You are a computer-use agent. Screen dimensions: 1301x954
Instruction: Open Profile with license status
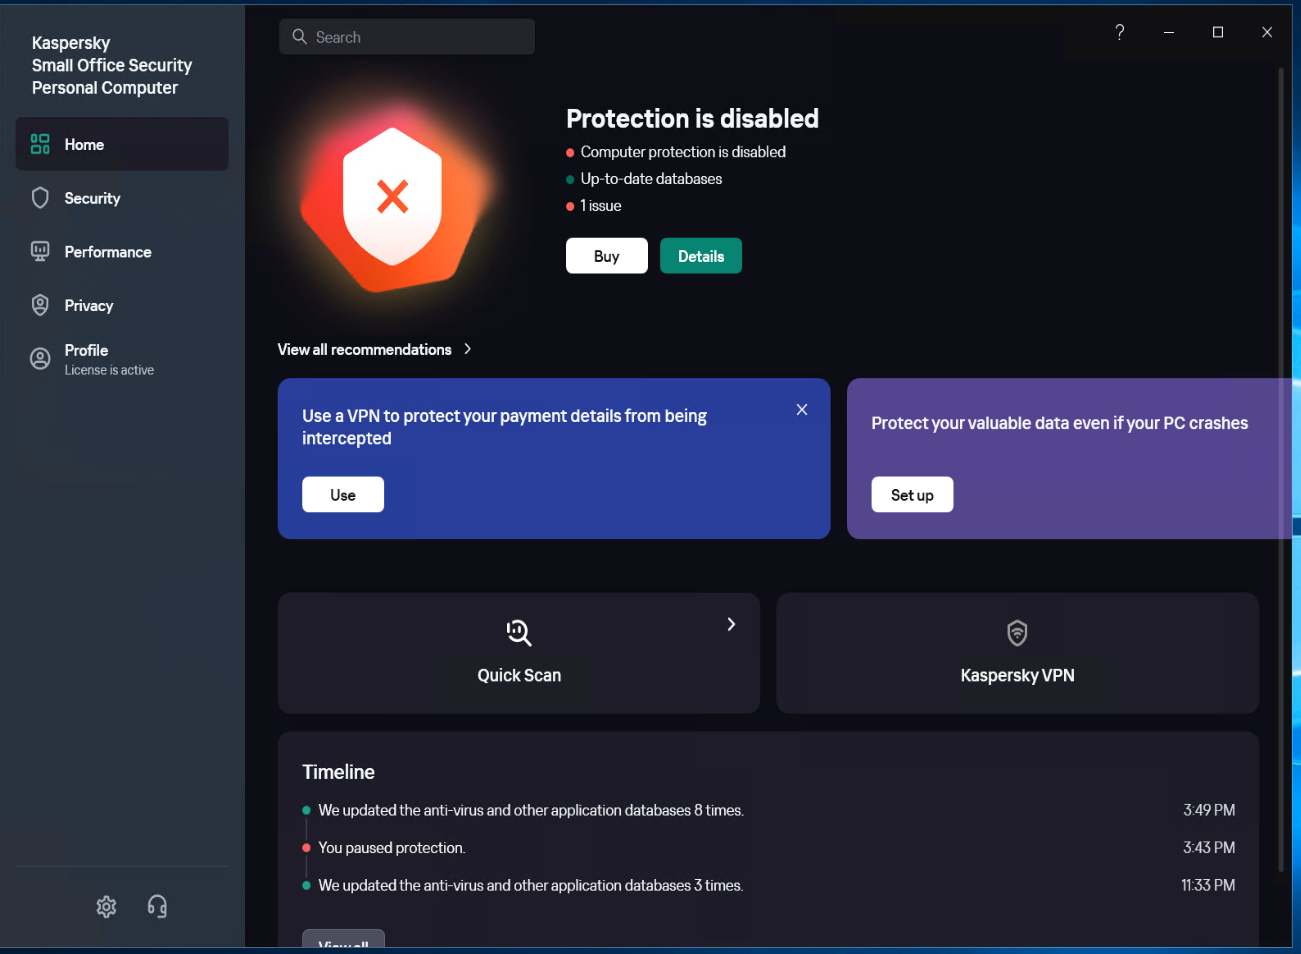(x=122, y=359)
